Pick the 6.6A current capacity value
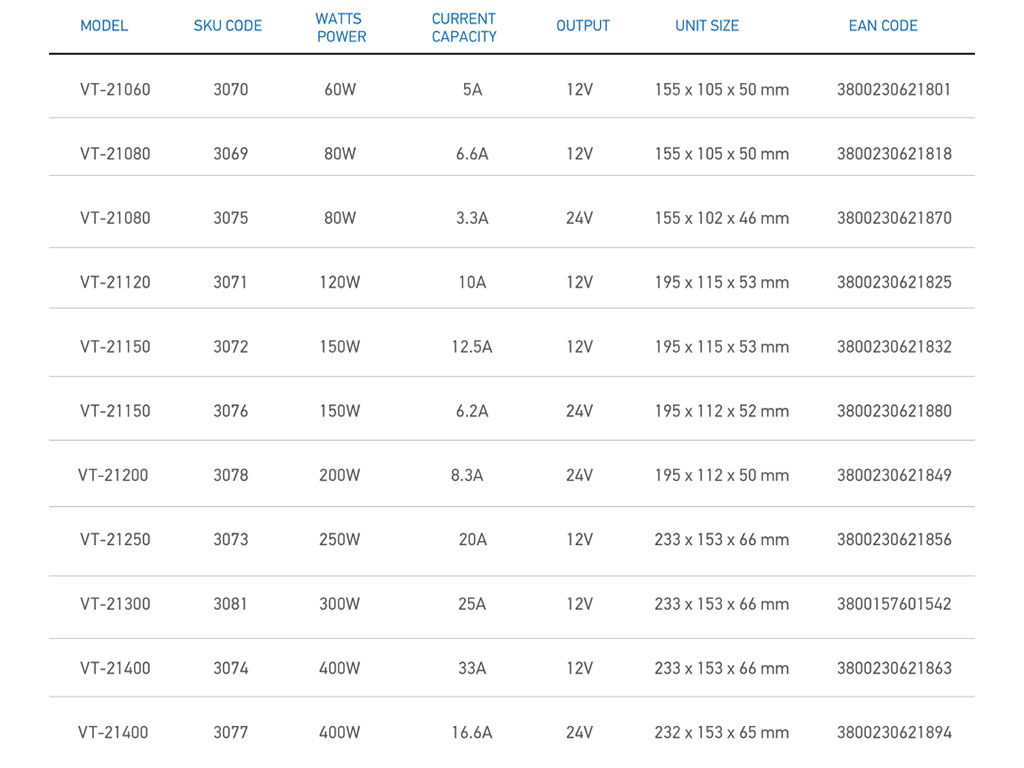This screenshot has height=768, width=1024. coord(472,153)
